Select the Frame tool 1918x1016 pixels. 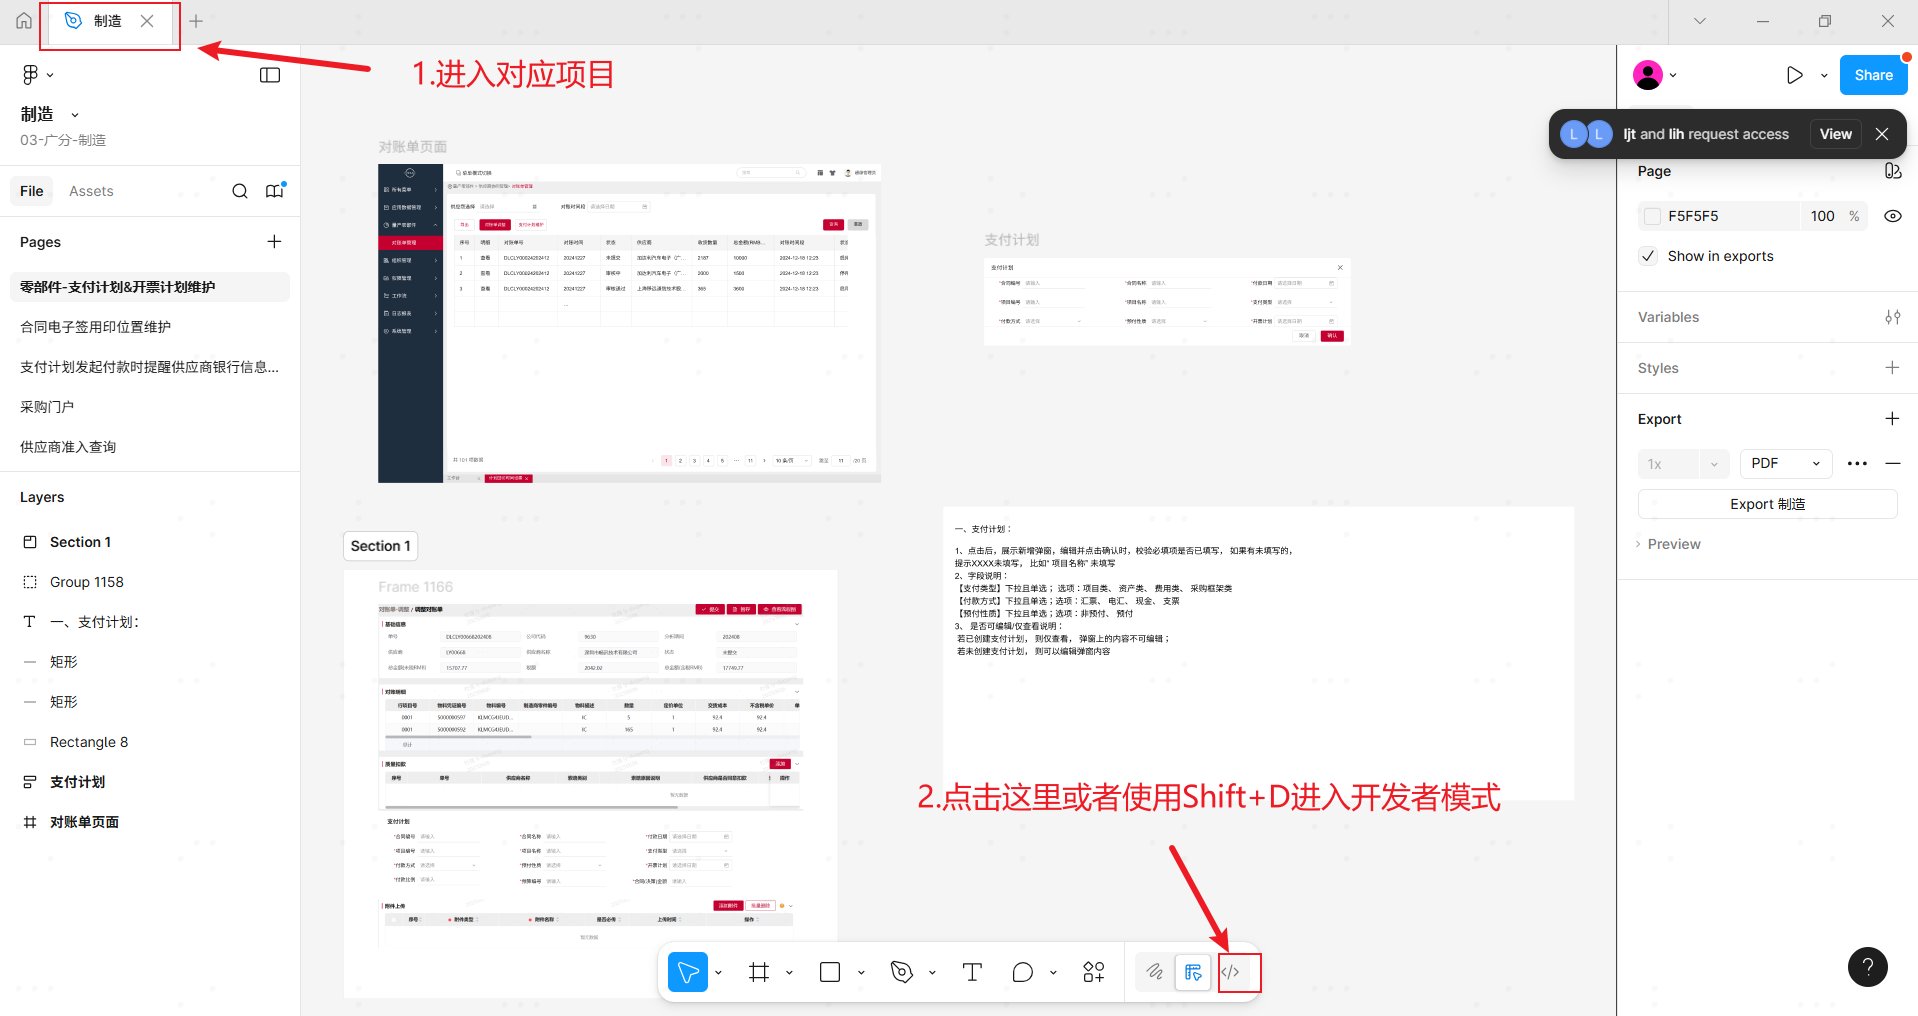click(759, 972)
